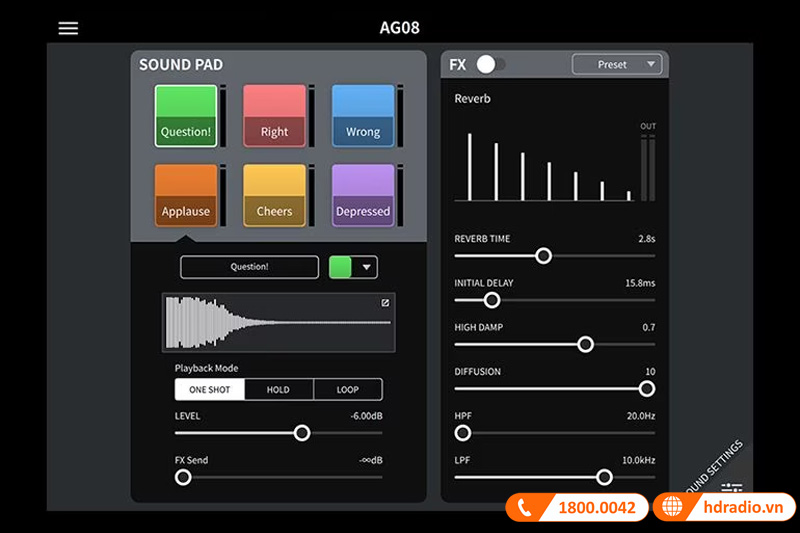This screenshot has height=533, width=800.
Task: Select LOOP playback mode
Action: (x=347, y=390)
